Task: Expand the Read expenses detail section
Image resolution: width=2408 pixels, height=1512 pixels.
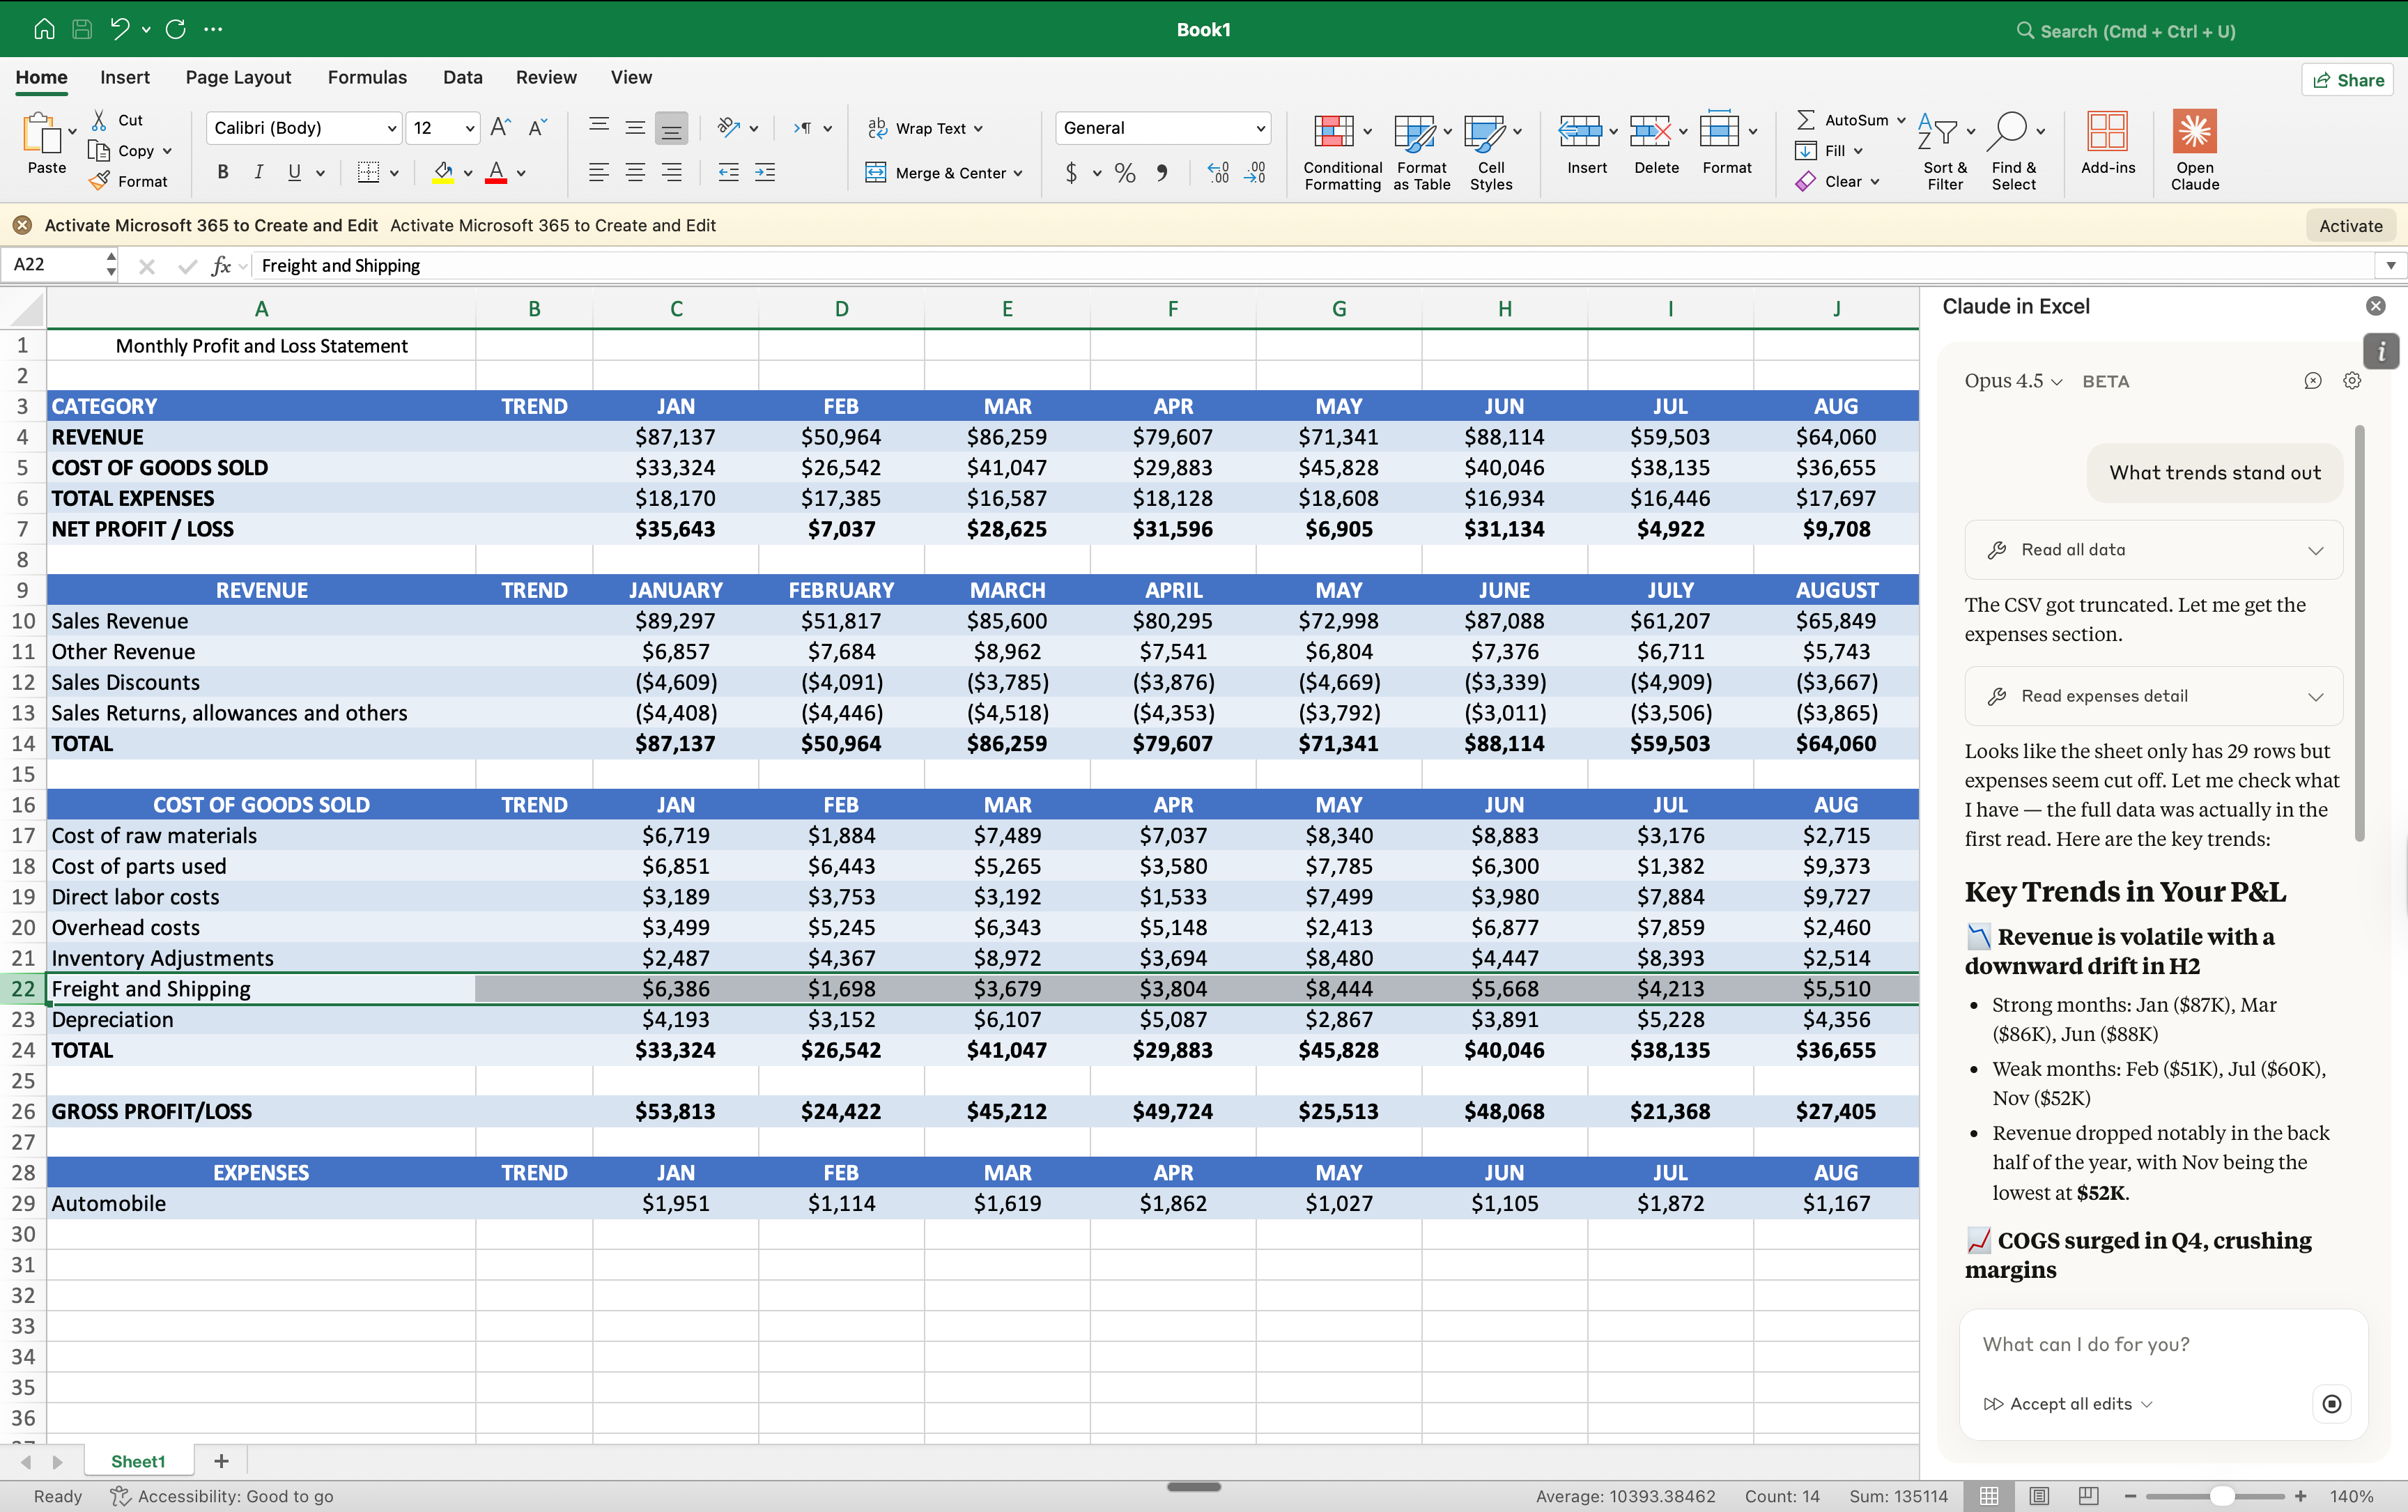Action: pyautogui.click(x=2152, y=695)
